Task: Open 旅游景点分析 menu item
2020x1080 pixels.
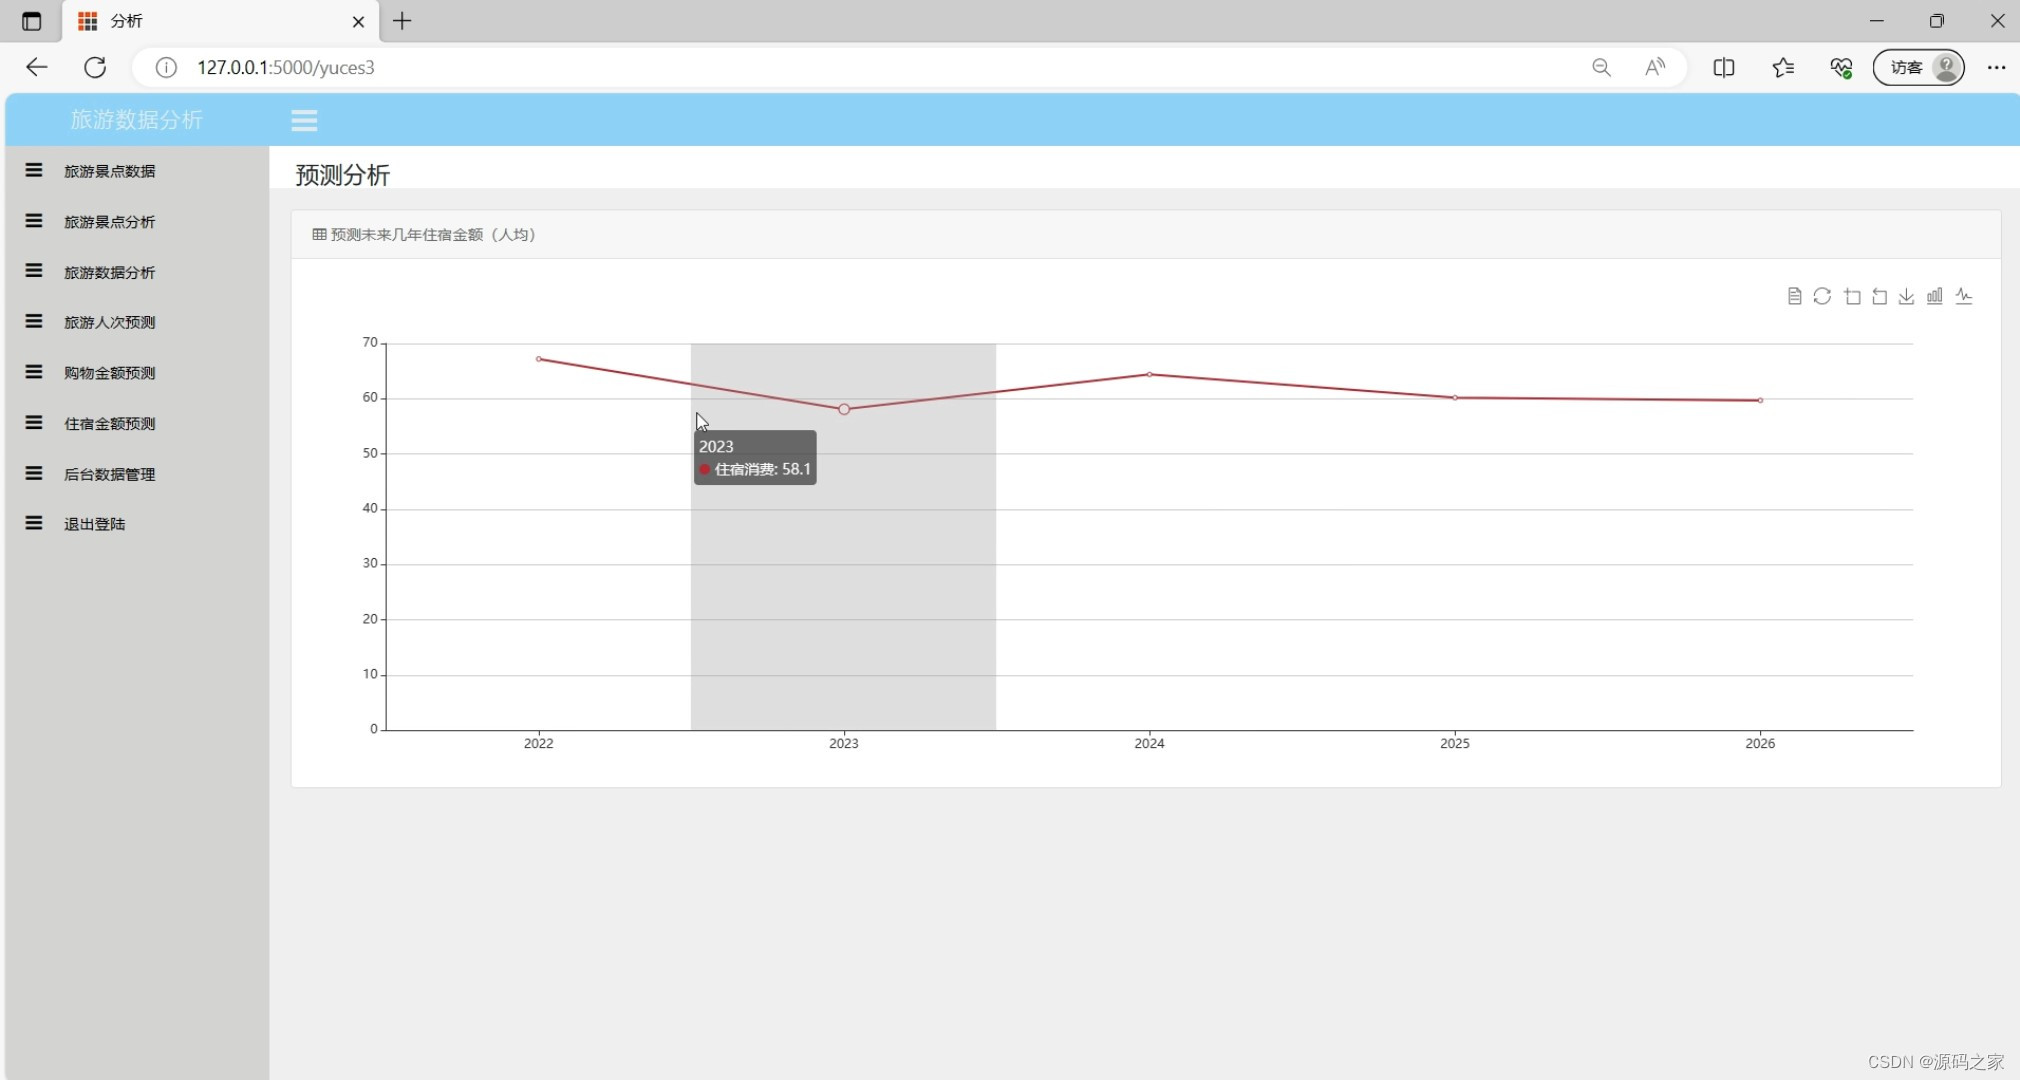Action: 109,222
